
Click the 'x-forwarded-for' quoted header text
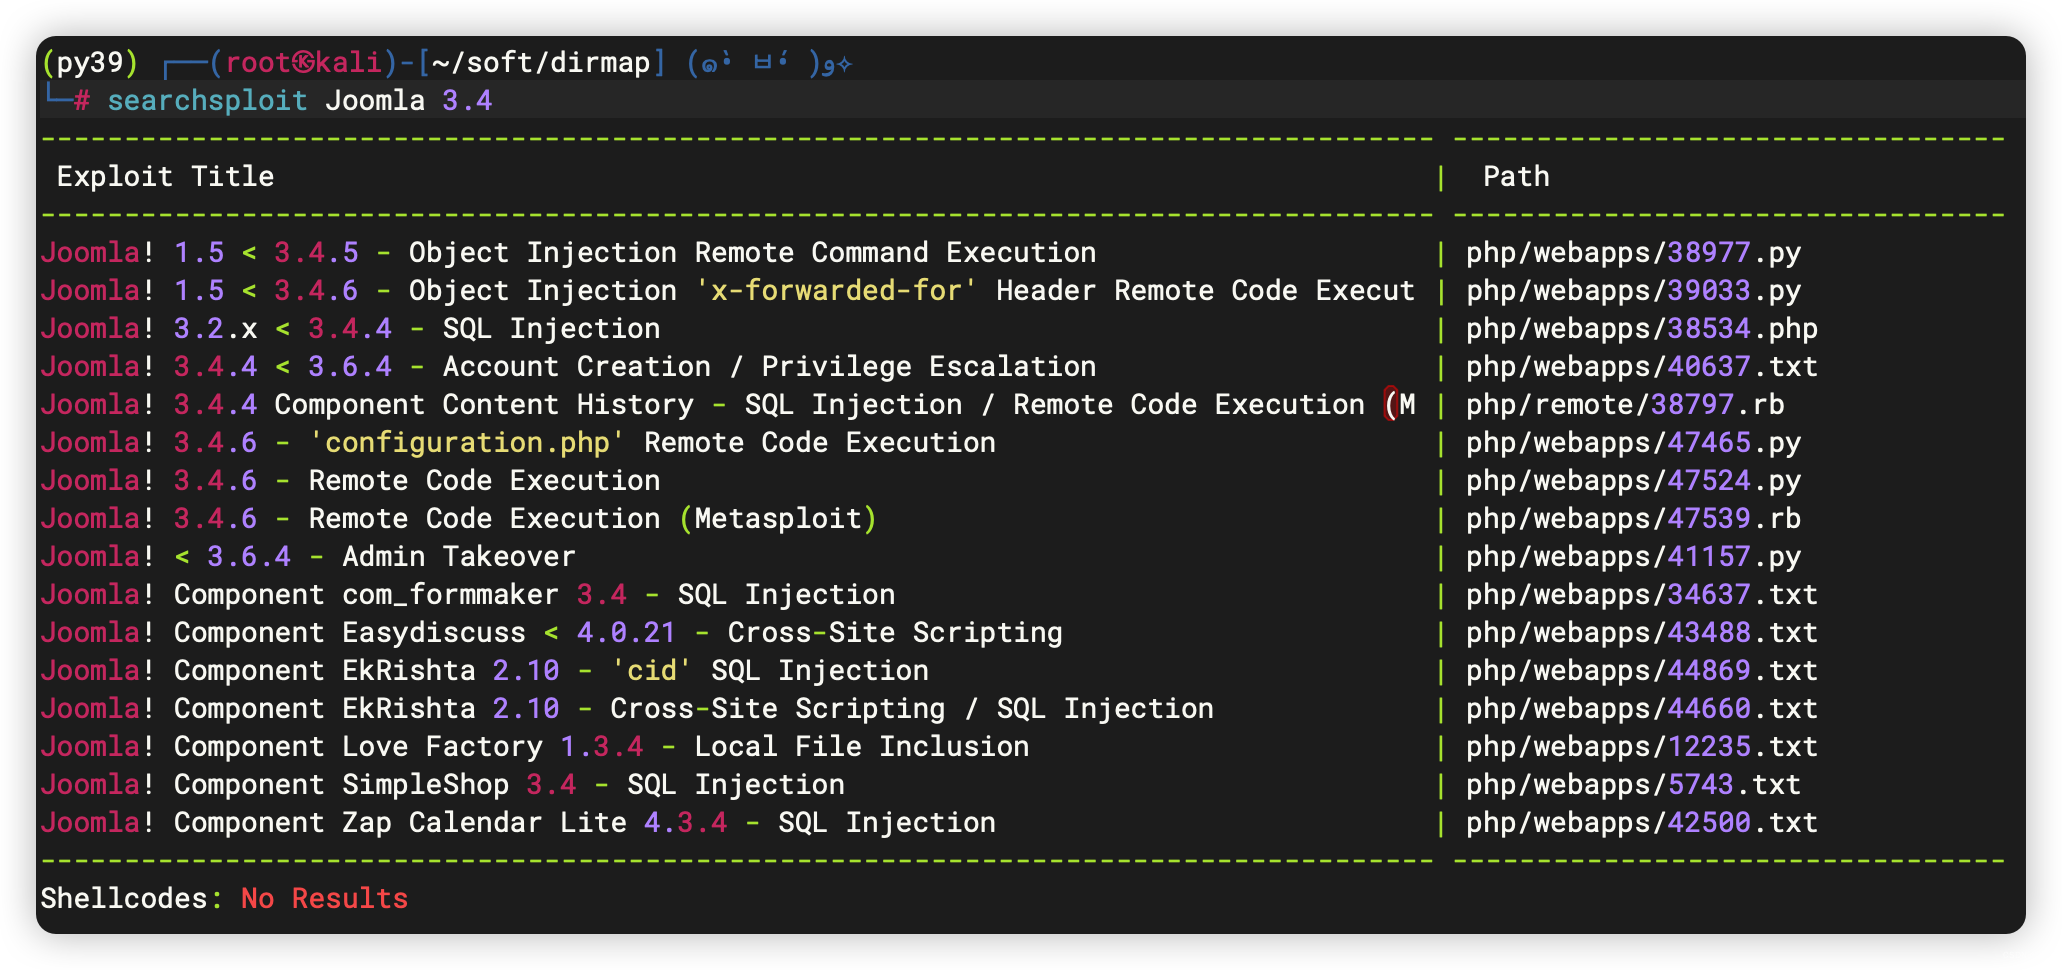point(836,291)
